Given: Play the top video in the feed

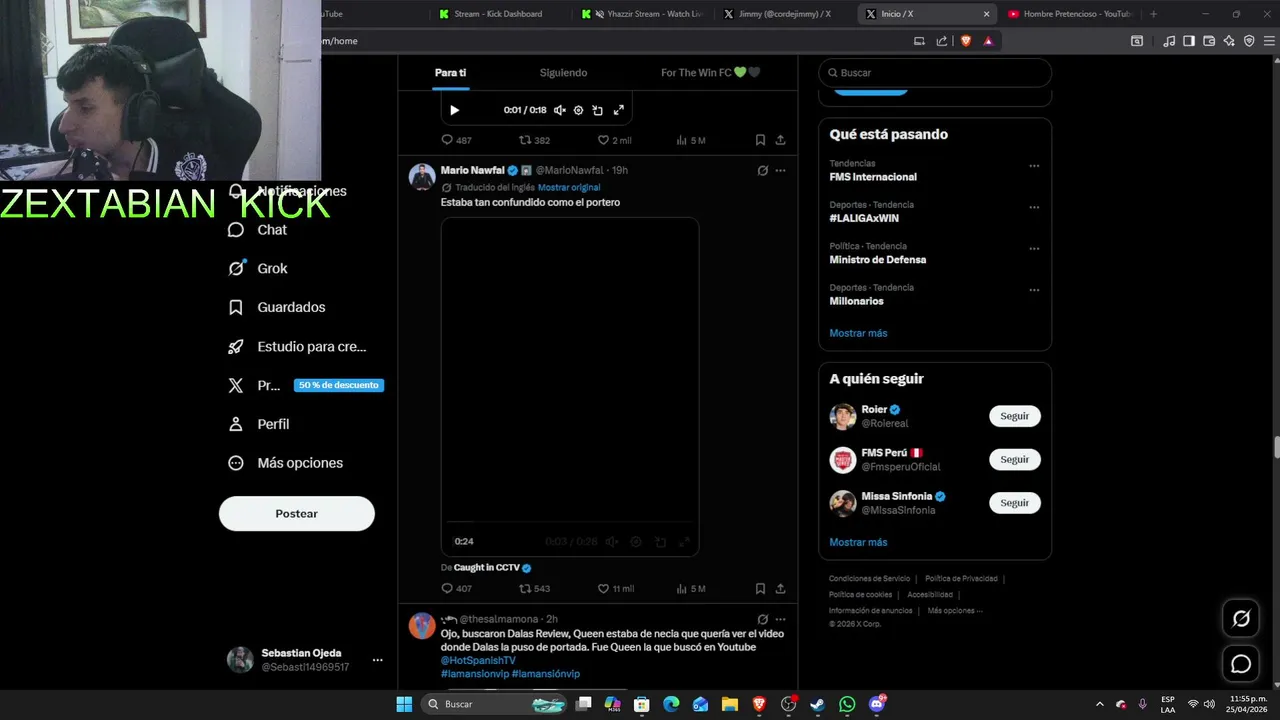Looking at the screenshot, I should click(454, 110).
